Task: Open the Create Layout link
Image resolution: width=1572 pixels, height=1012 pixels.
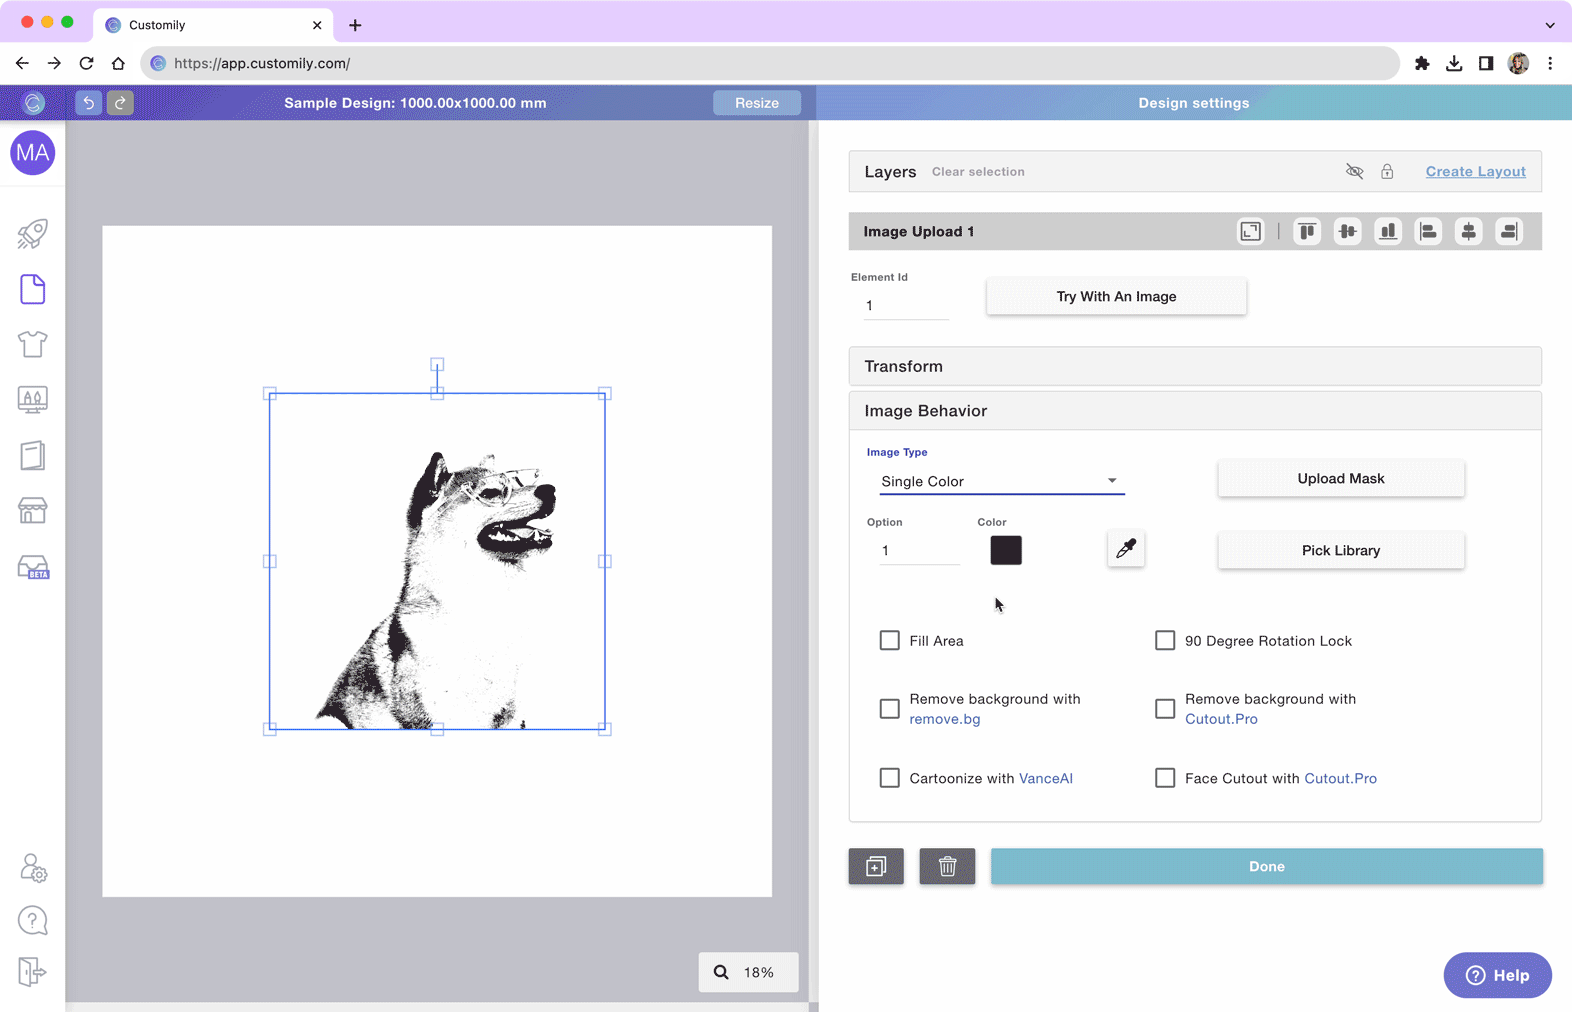Action: coord(1475,172)
